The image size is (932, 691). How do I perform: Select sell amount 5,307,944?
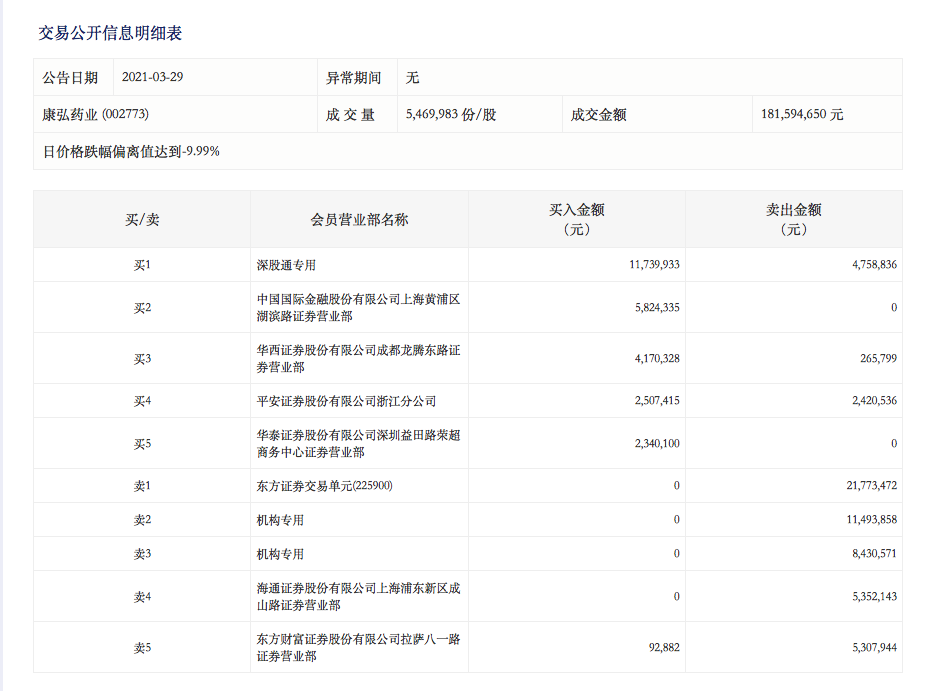pyautogui.click(x=874, y=647)
